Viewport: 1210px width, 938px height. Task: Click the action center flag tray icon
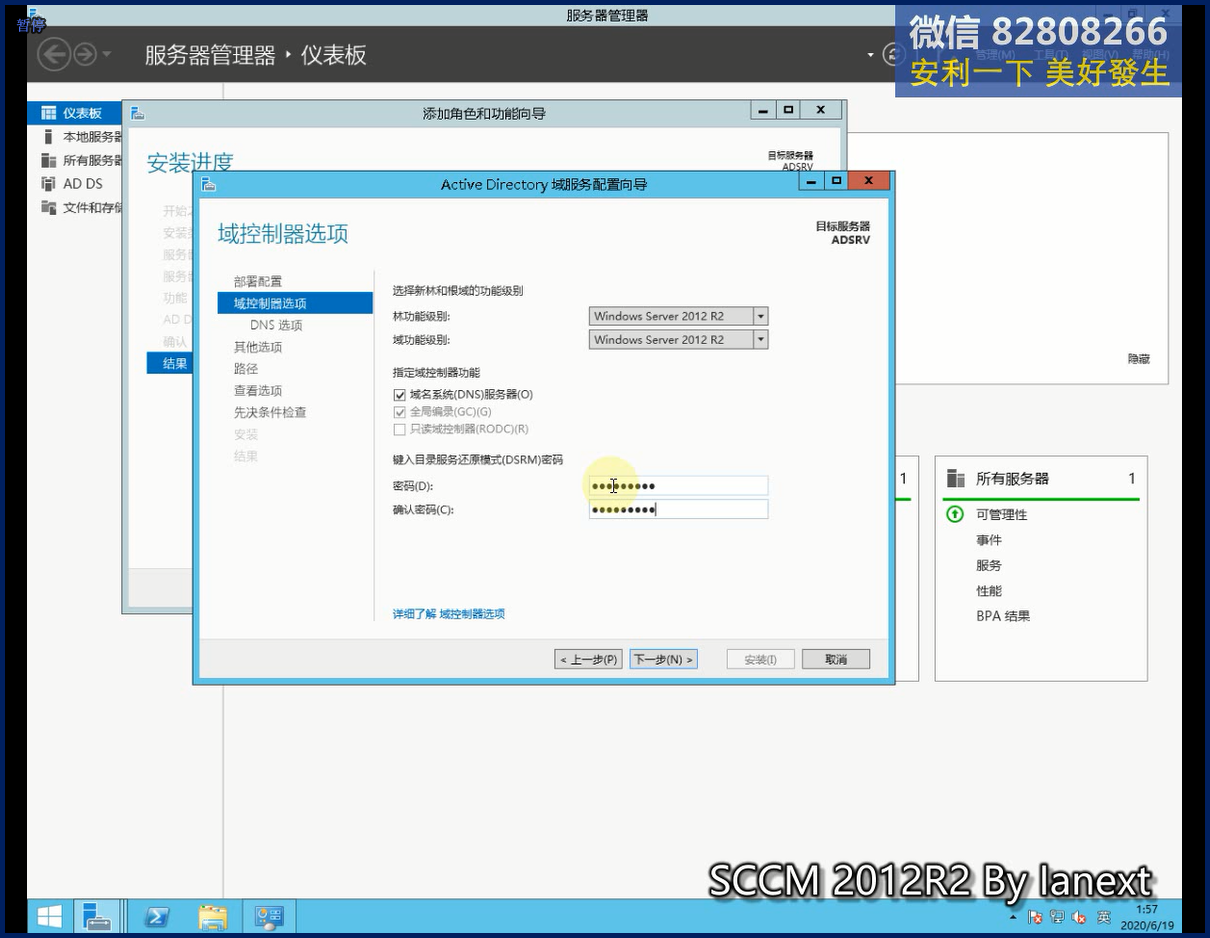coord(1035,917)
